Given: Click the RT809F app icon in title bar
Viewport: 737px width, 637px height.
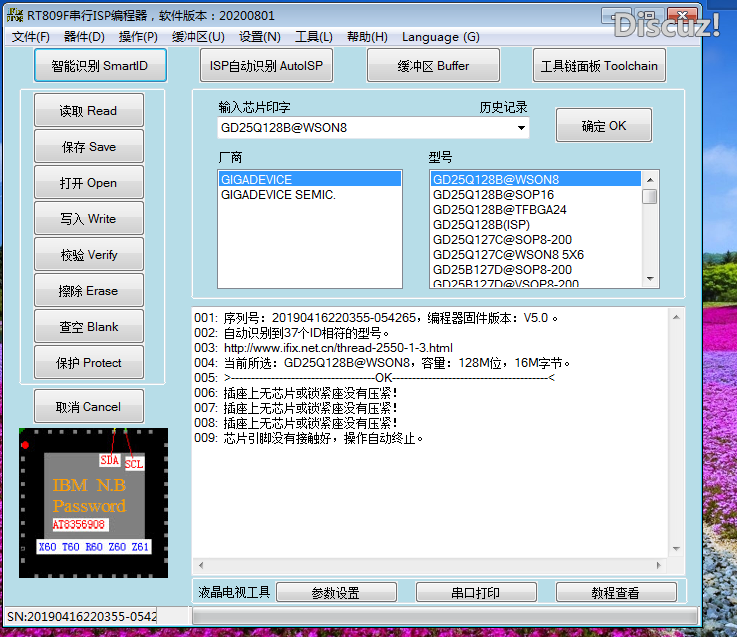Looking at the screenshot, I should 15,16.
